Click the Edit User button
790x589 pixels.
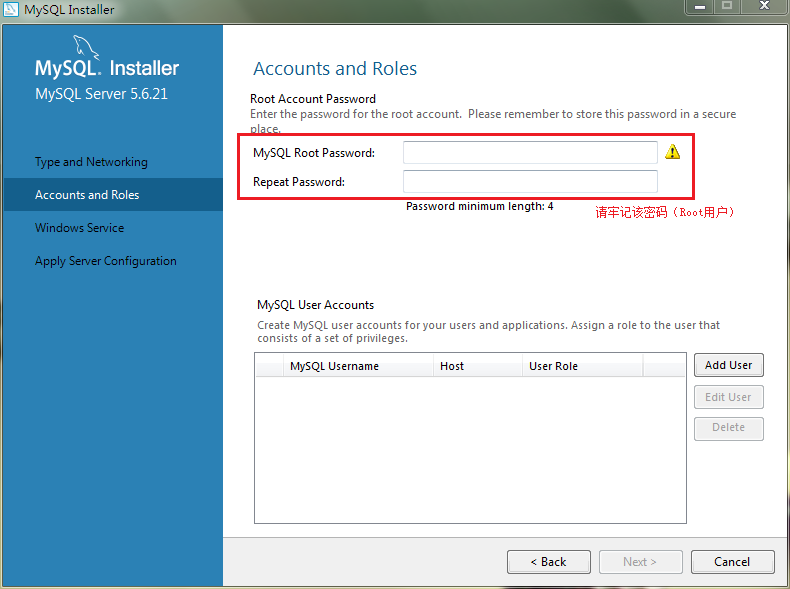(x=728, y=397)
